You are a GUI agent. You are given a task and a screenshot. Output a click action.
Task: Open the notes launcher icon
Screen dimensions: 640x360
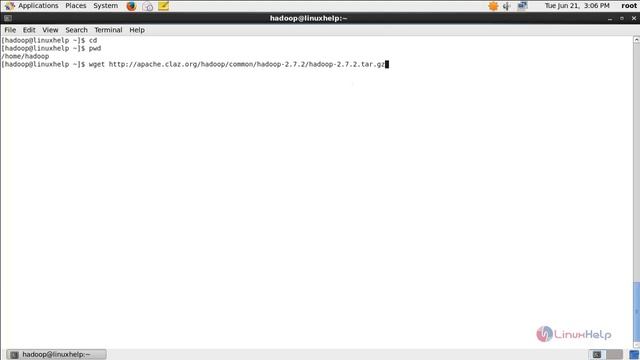pyautogui.click(x=163, y=6)
